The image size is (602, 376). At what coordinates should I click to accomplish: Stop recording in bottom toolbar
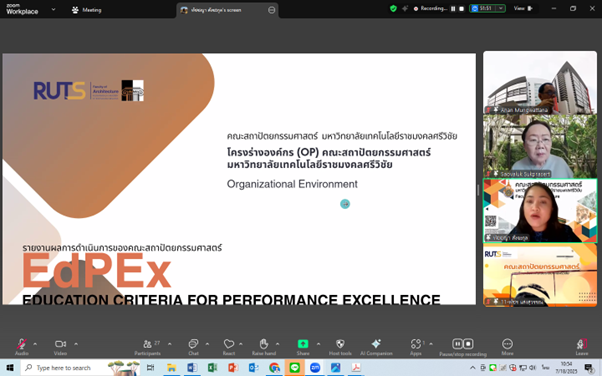468,343
